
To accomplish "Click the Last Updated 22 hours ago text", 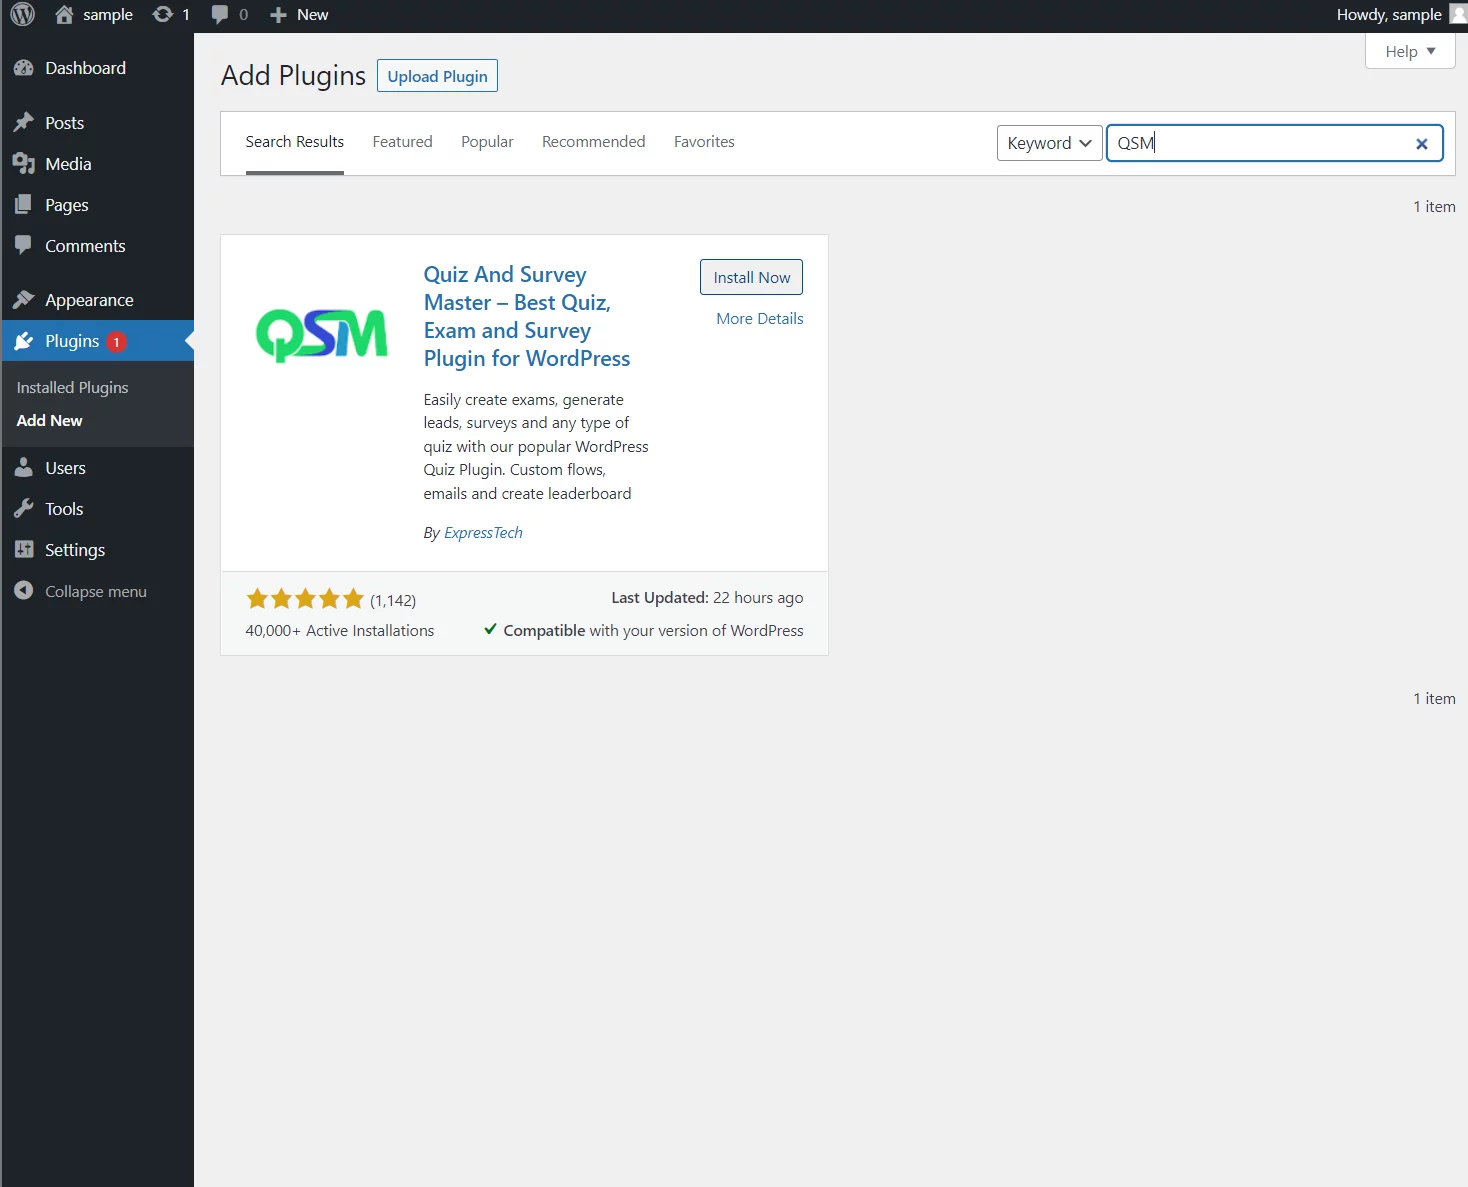I will coord(707,598).
